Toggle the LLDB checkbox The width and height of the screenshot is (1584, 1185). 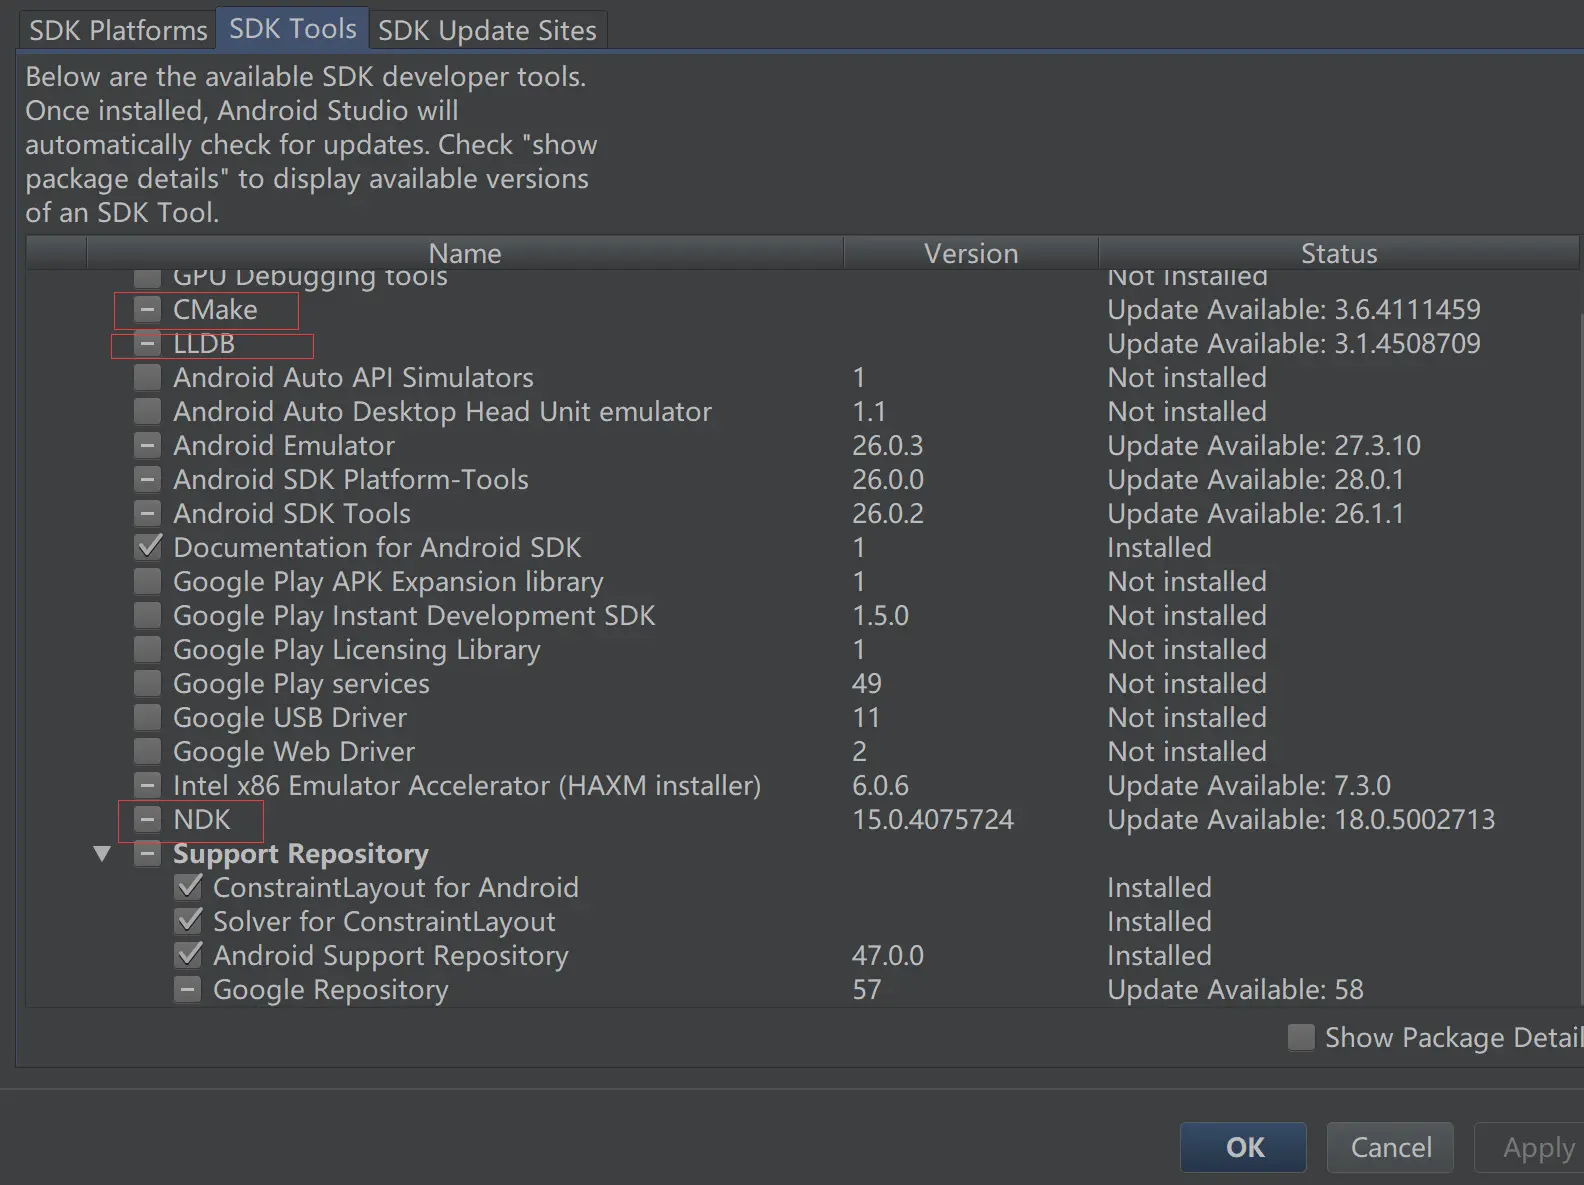(x=148, y=344)
